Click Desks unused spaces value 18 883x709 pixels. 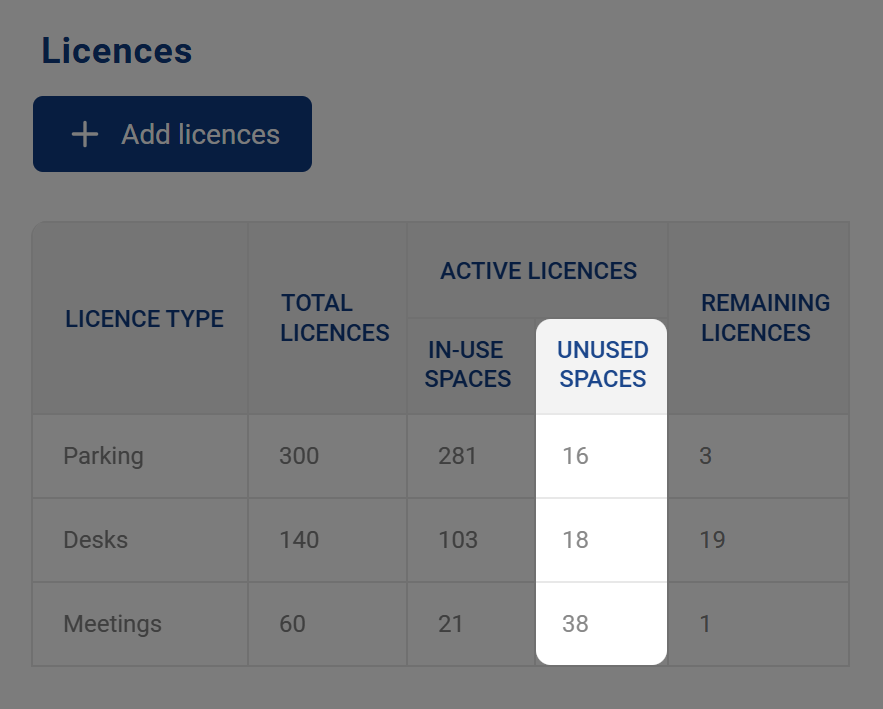[575, 540]
